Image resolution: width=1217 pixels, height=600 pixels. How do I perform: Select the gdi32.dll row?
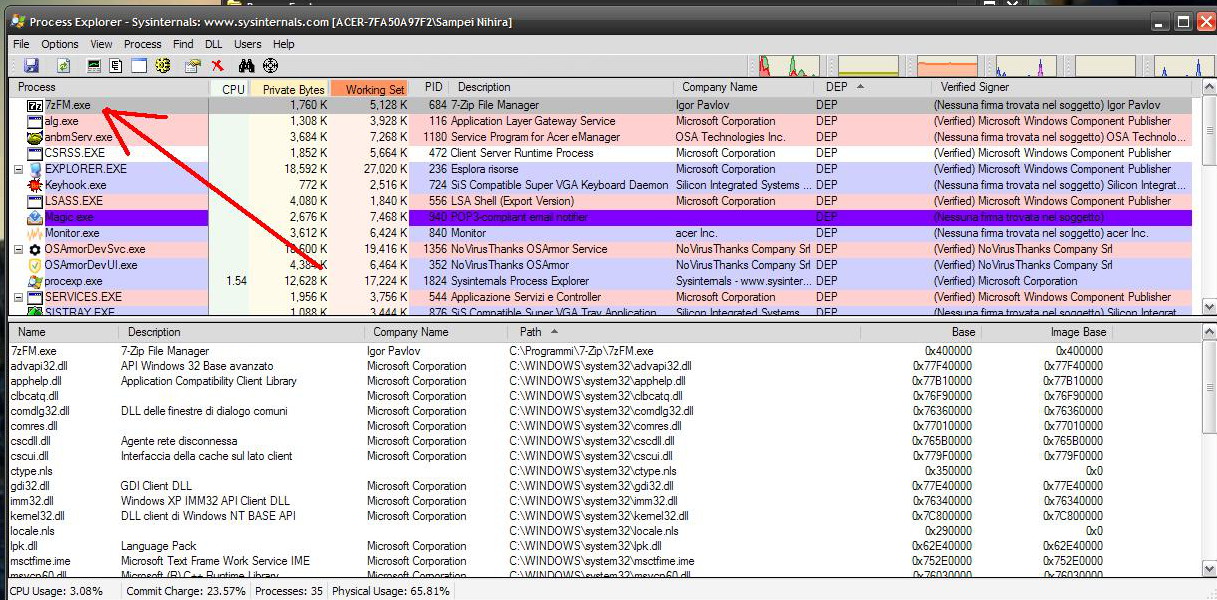[603, 486]
